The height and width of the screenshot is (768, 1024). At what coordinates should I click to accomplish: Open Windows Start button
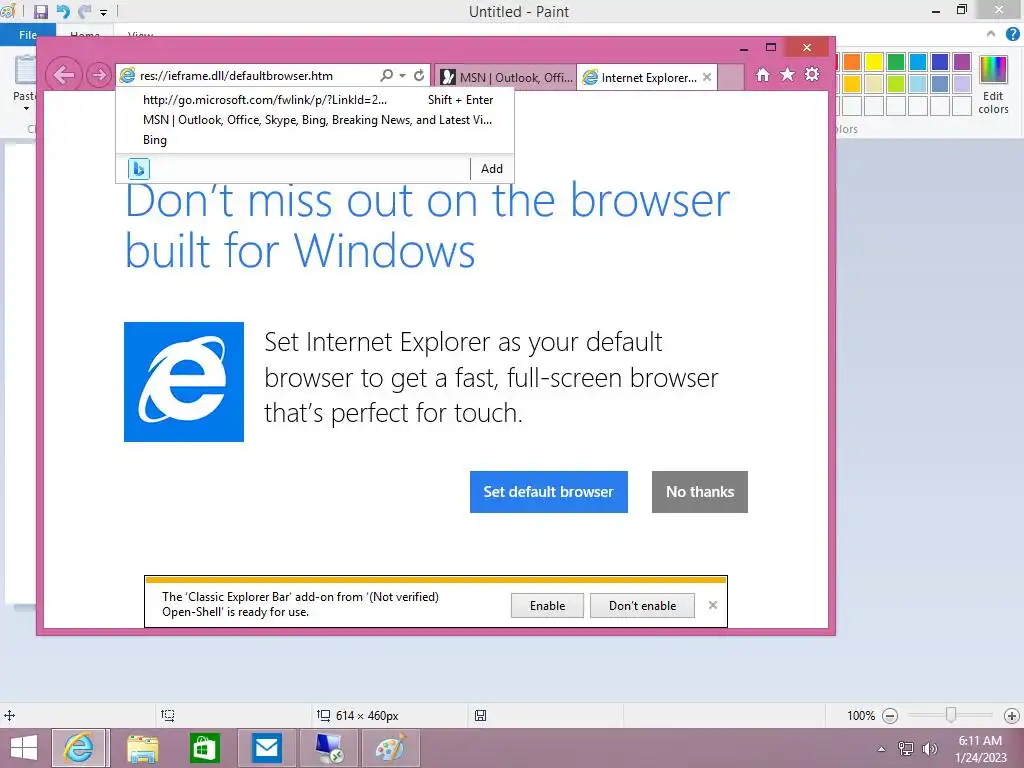coord(24,748)
